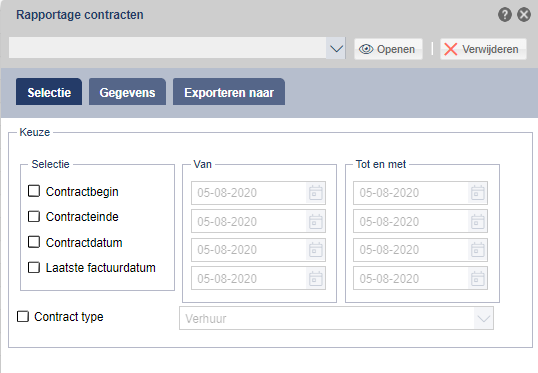Open calendar for Contractdatum Van date
This screenshot has height=373, width=538.
click(x=315, y=250)
